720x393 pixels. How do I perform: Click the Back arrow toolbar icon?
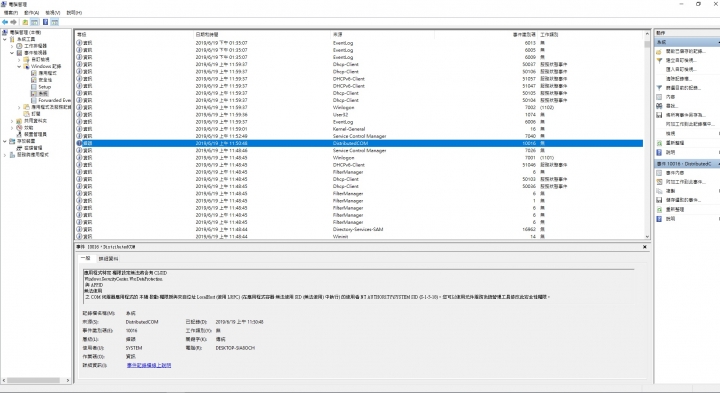[x=5, y=22]
